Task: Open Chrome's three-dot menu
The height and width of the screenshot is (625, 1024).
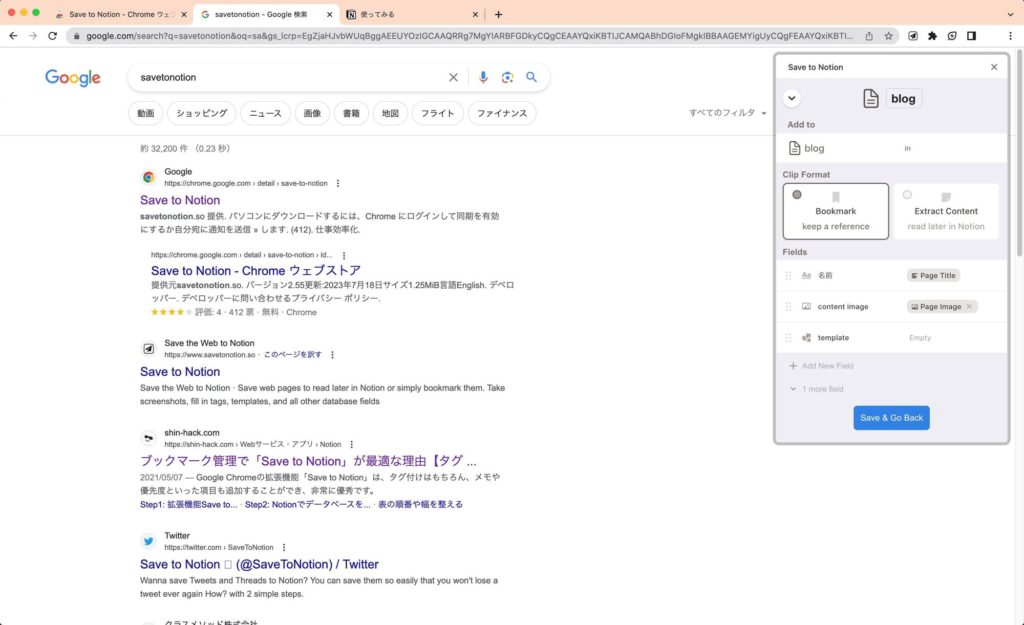Action: click(1010, 36)
